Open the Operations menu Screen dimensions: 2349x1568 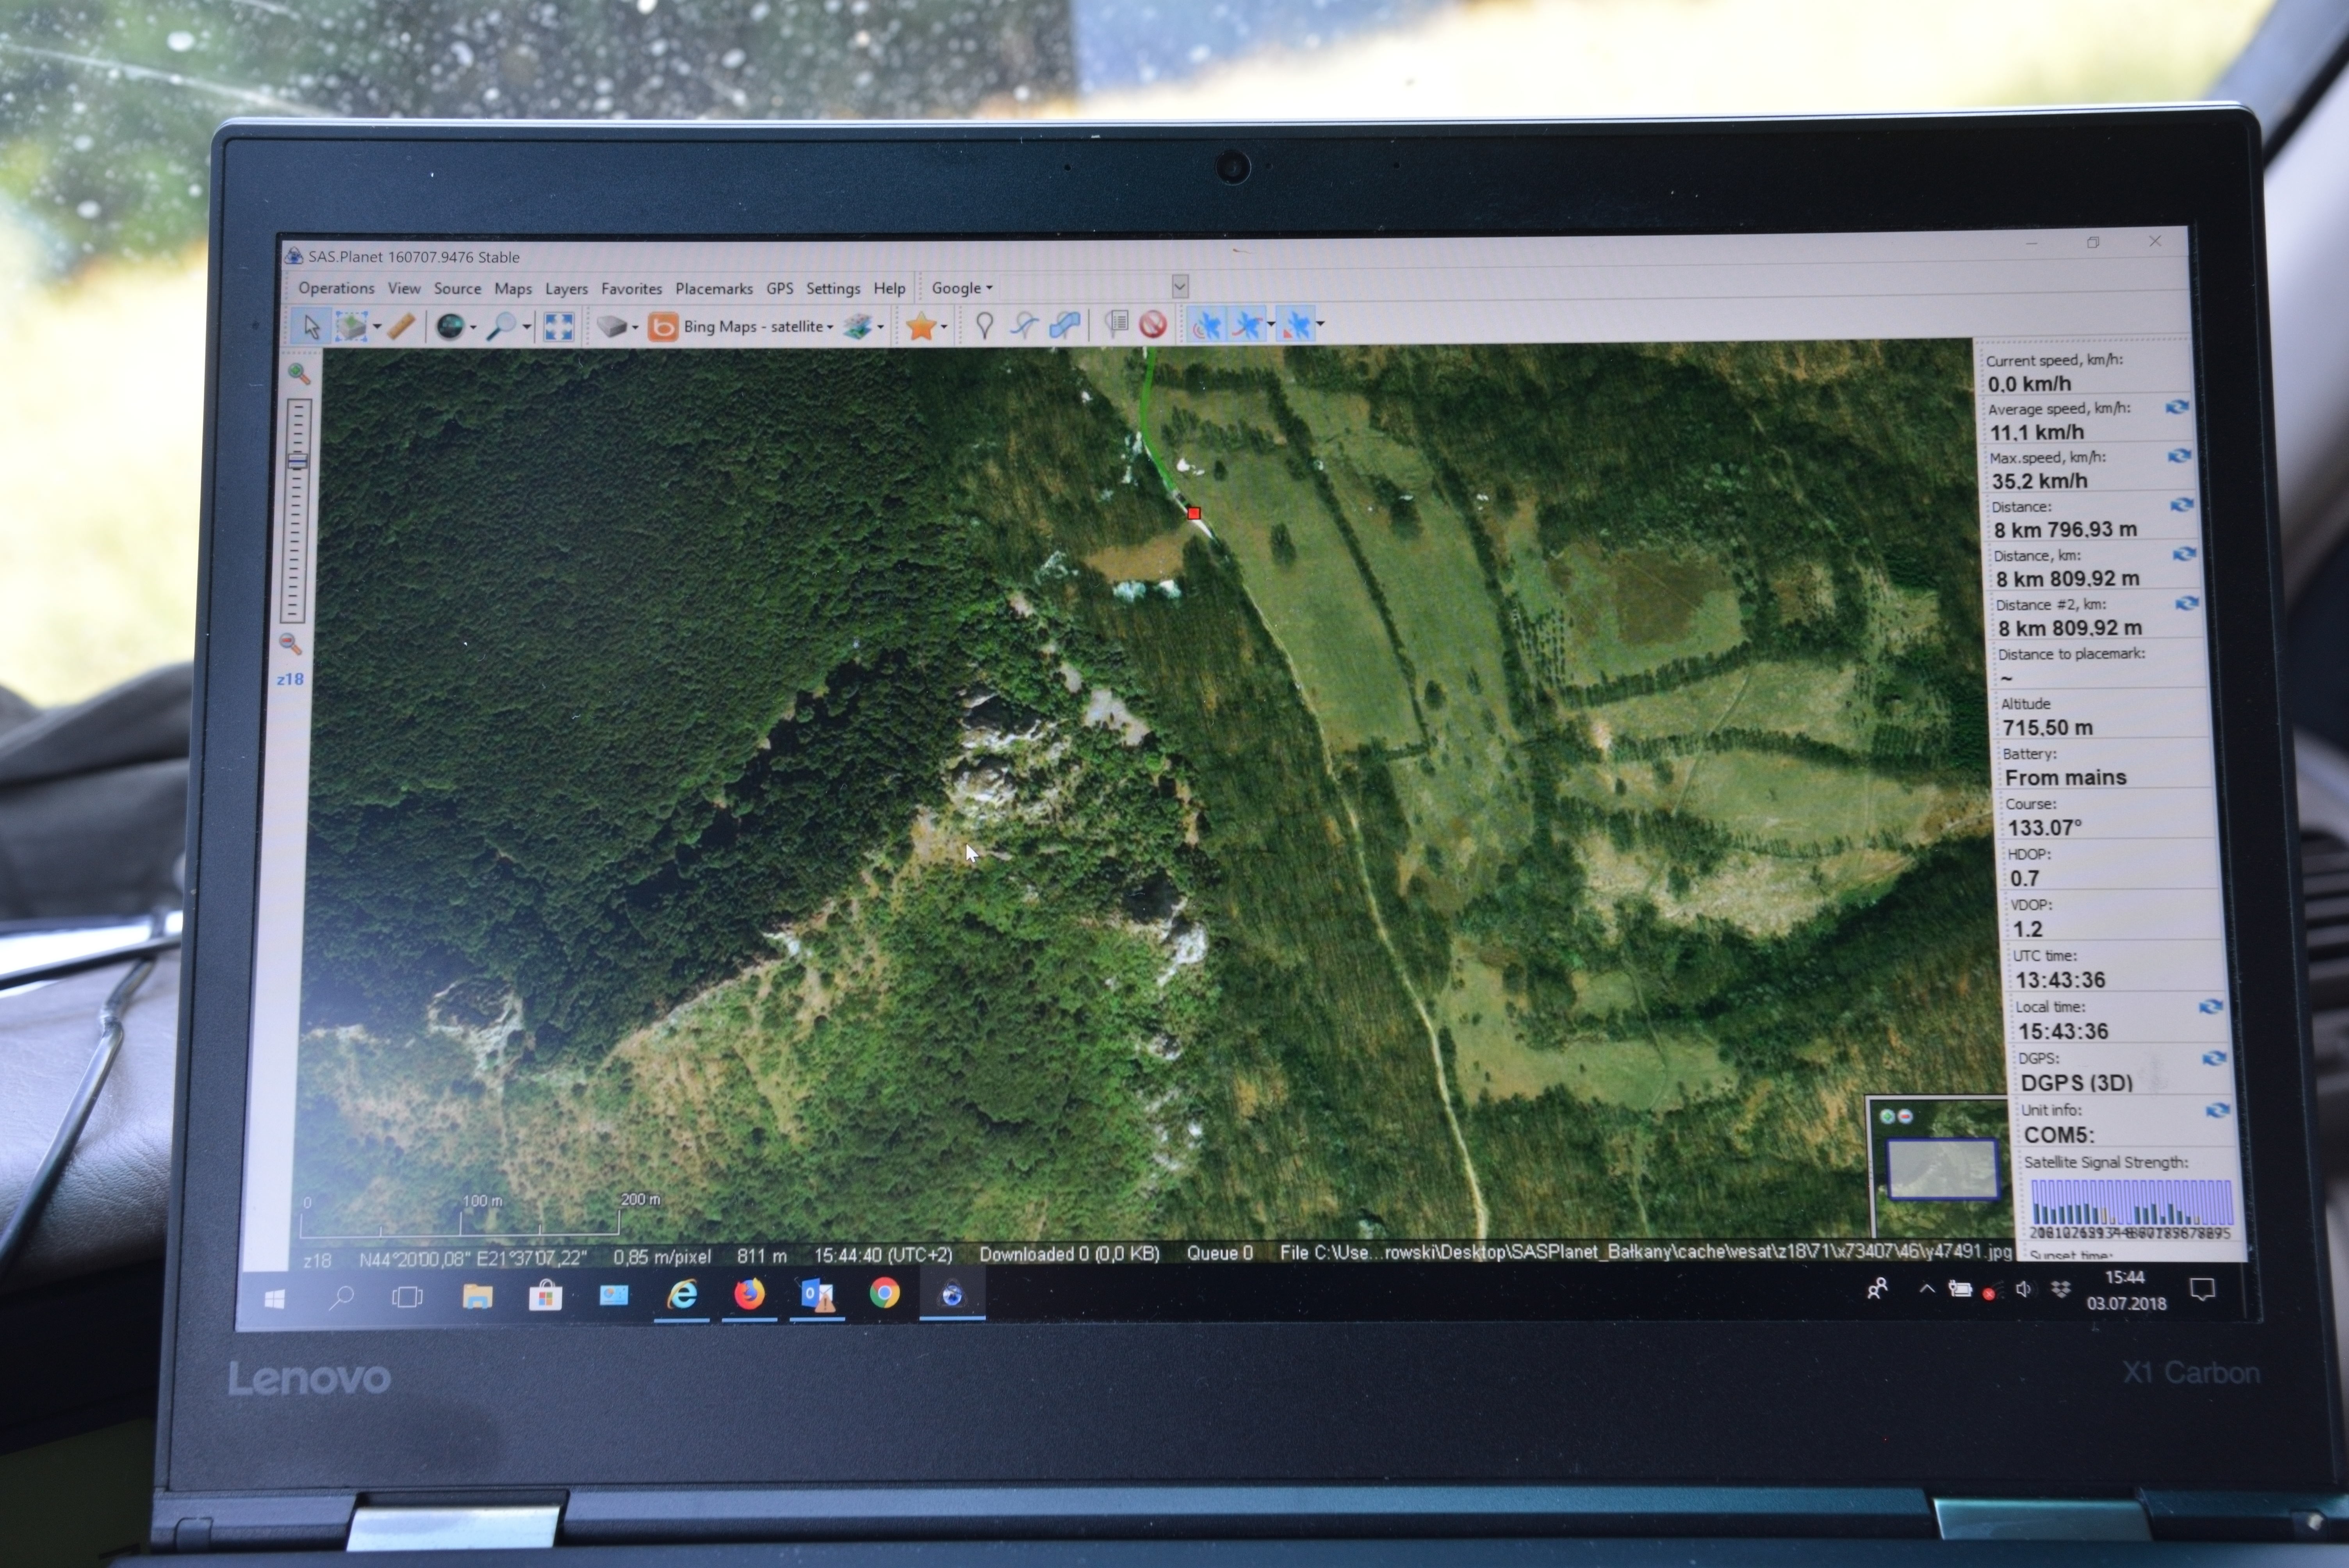[x=336, y=288]
